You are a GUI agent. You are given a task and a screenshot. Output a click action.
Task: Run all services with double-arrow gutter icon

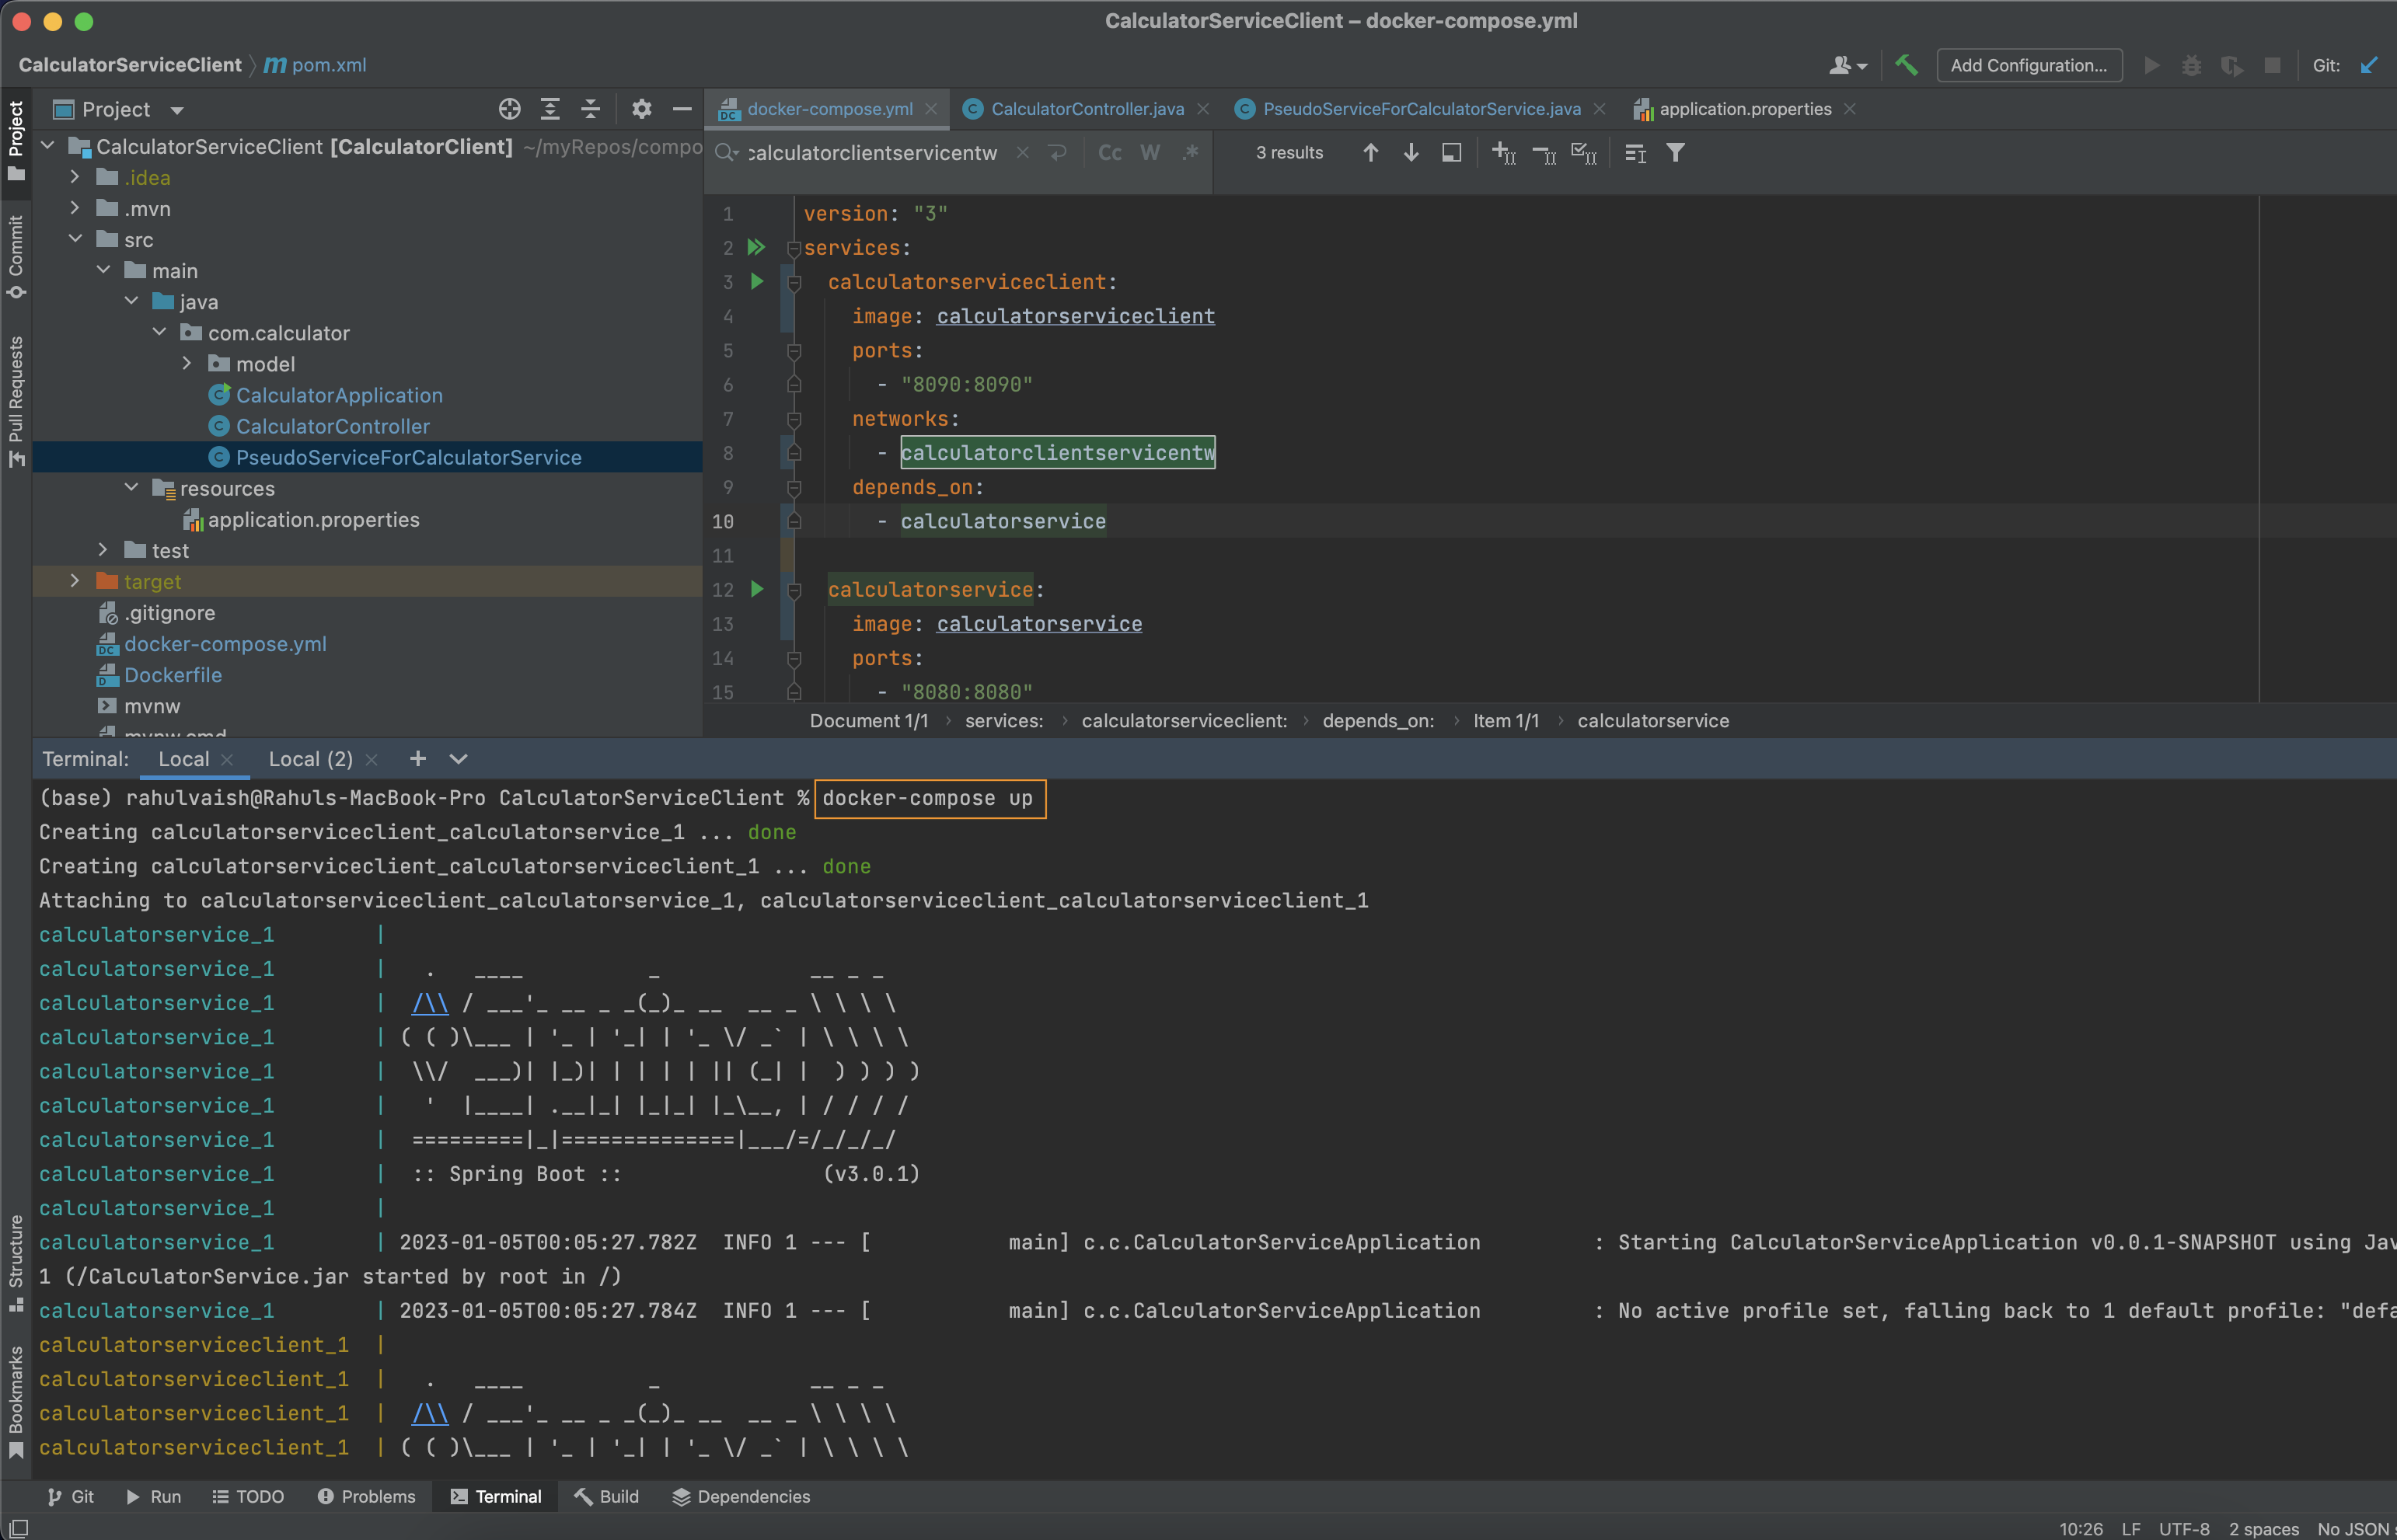[x=757, y=247]
